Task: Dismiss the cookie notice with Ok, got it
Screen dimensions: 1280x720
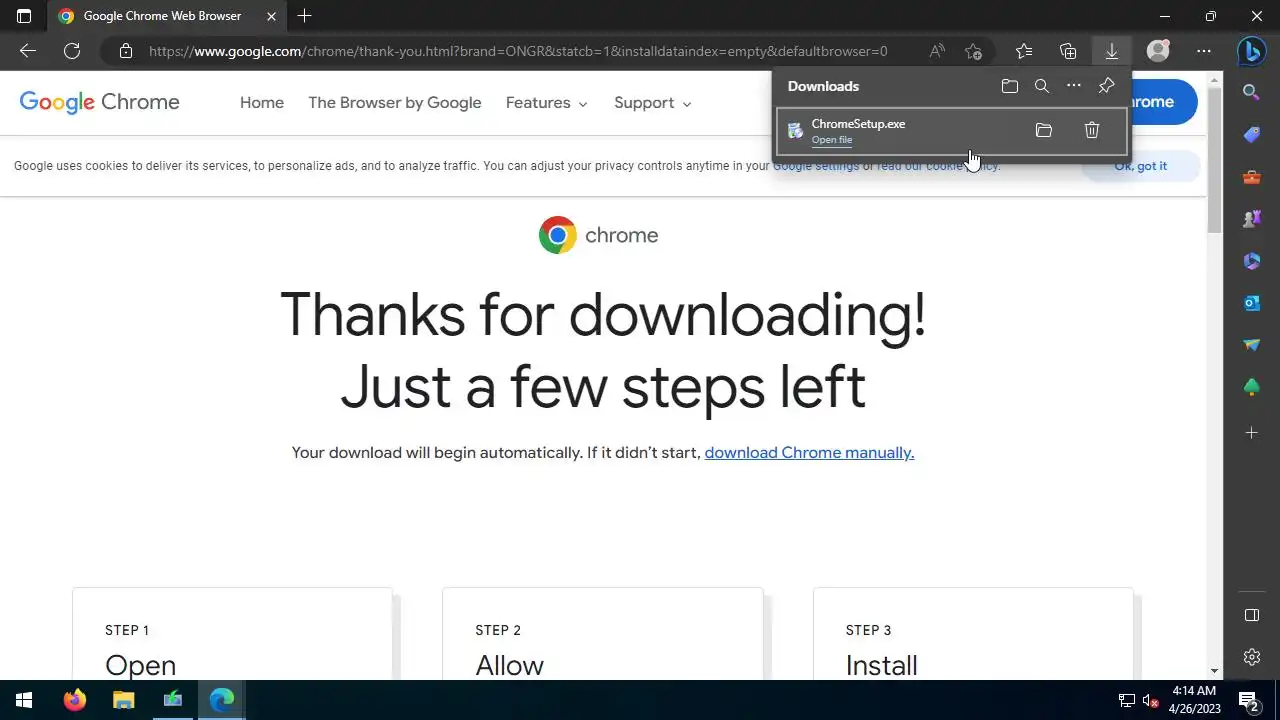Action: [1140, 166]
